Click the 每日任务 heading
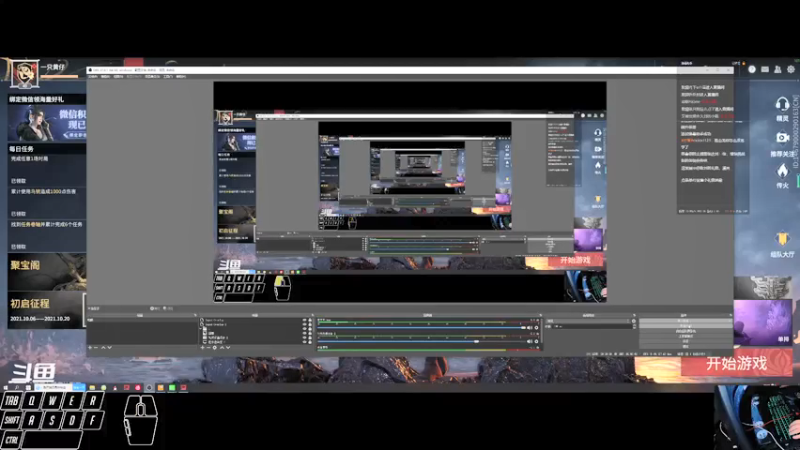Screen dimensions: 800x450 point(21,149)
